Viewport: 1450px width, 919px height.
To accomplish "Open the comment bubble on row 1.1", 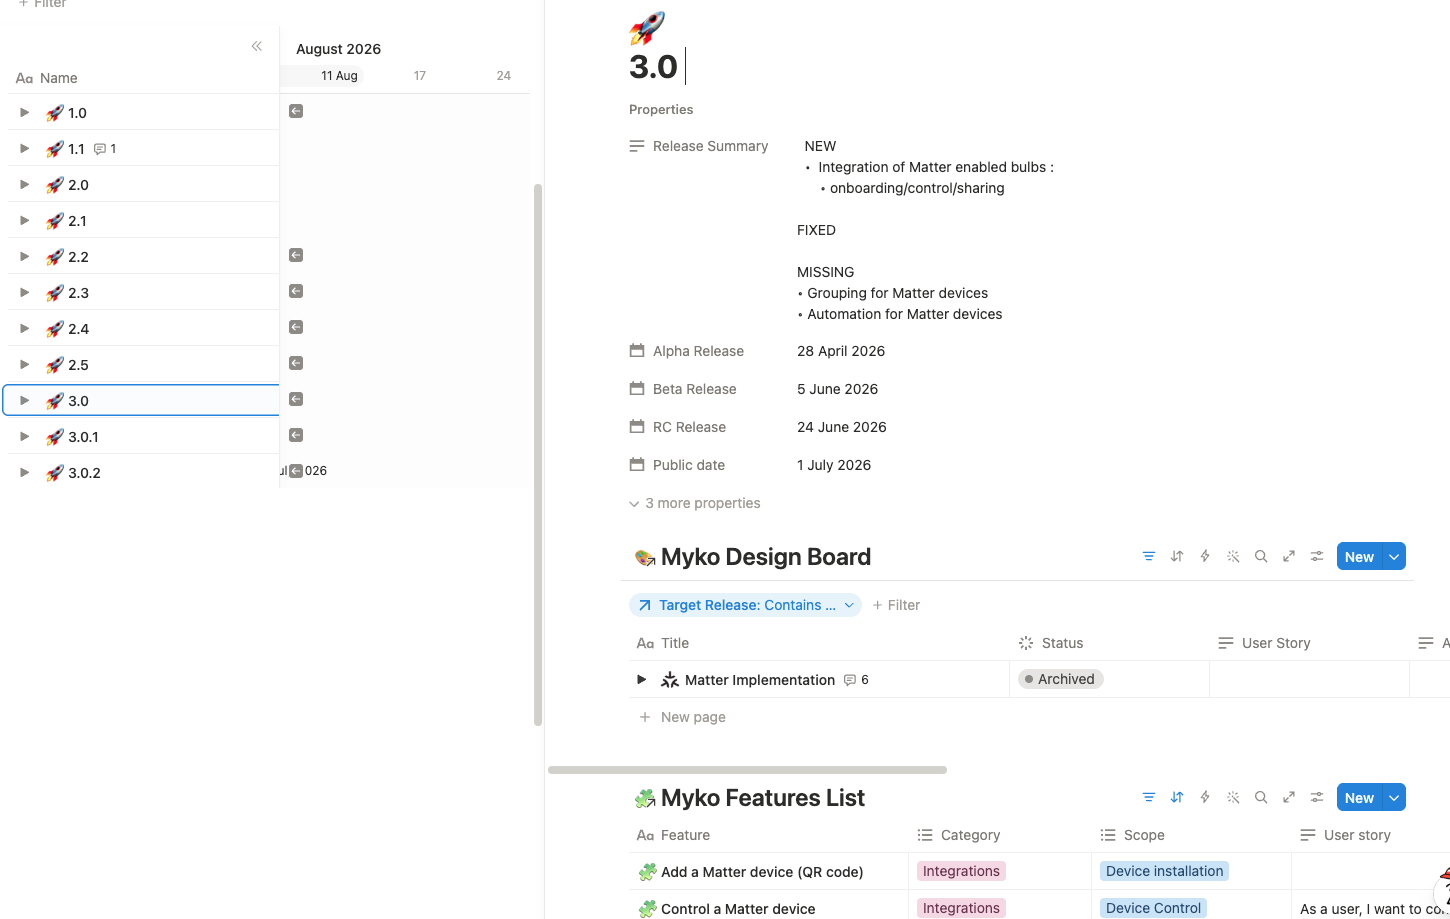I will tap(105, 149).
